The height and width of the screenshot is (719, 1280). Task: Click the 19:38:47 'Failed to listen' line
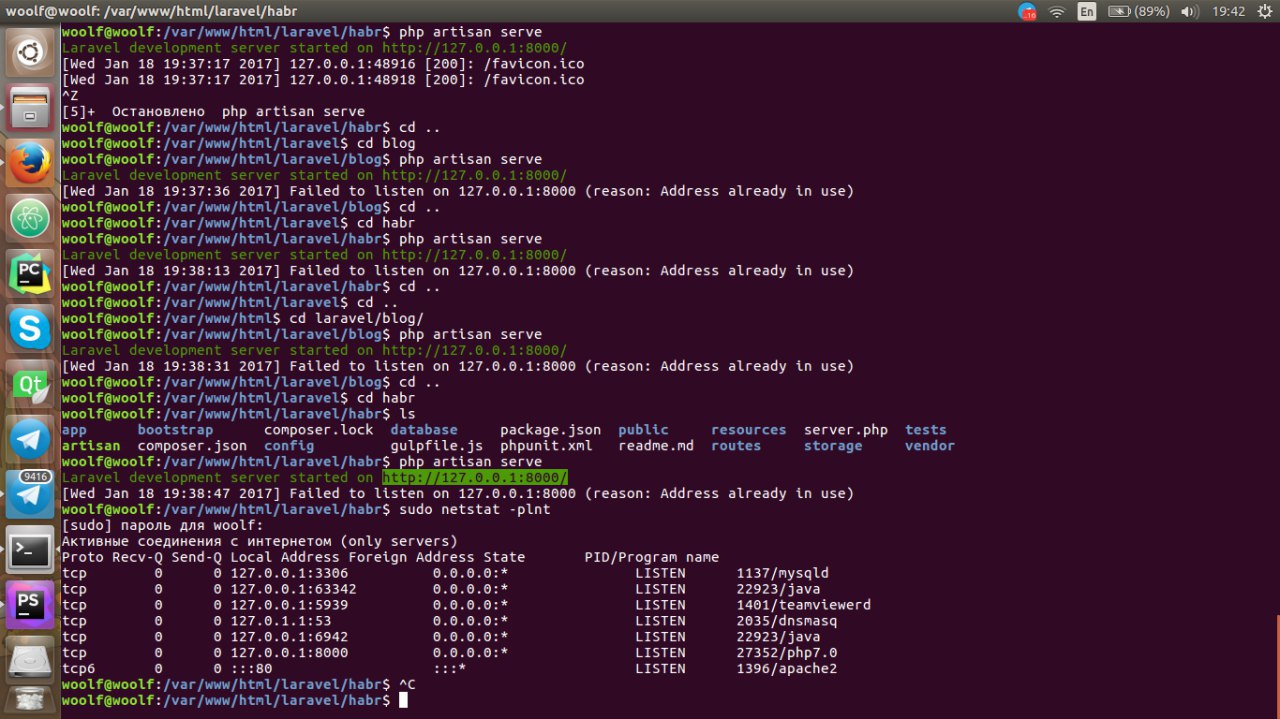coord(458,493)
